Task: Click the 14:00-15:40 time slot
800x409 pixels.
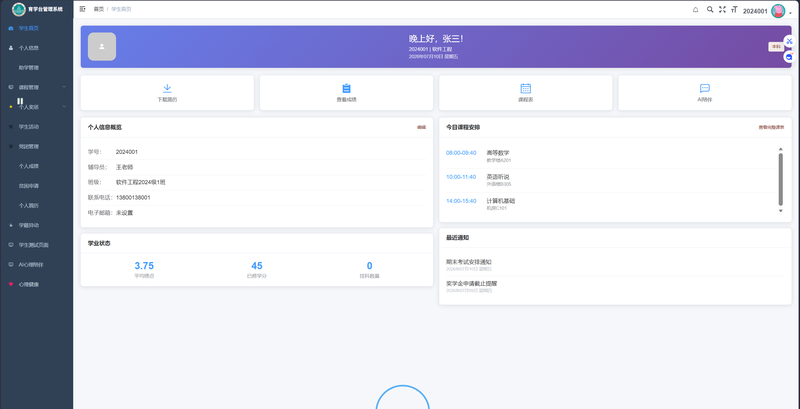Action: click(x=461, y=201)
